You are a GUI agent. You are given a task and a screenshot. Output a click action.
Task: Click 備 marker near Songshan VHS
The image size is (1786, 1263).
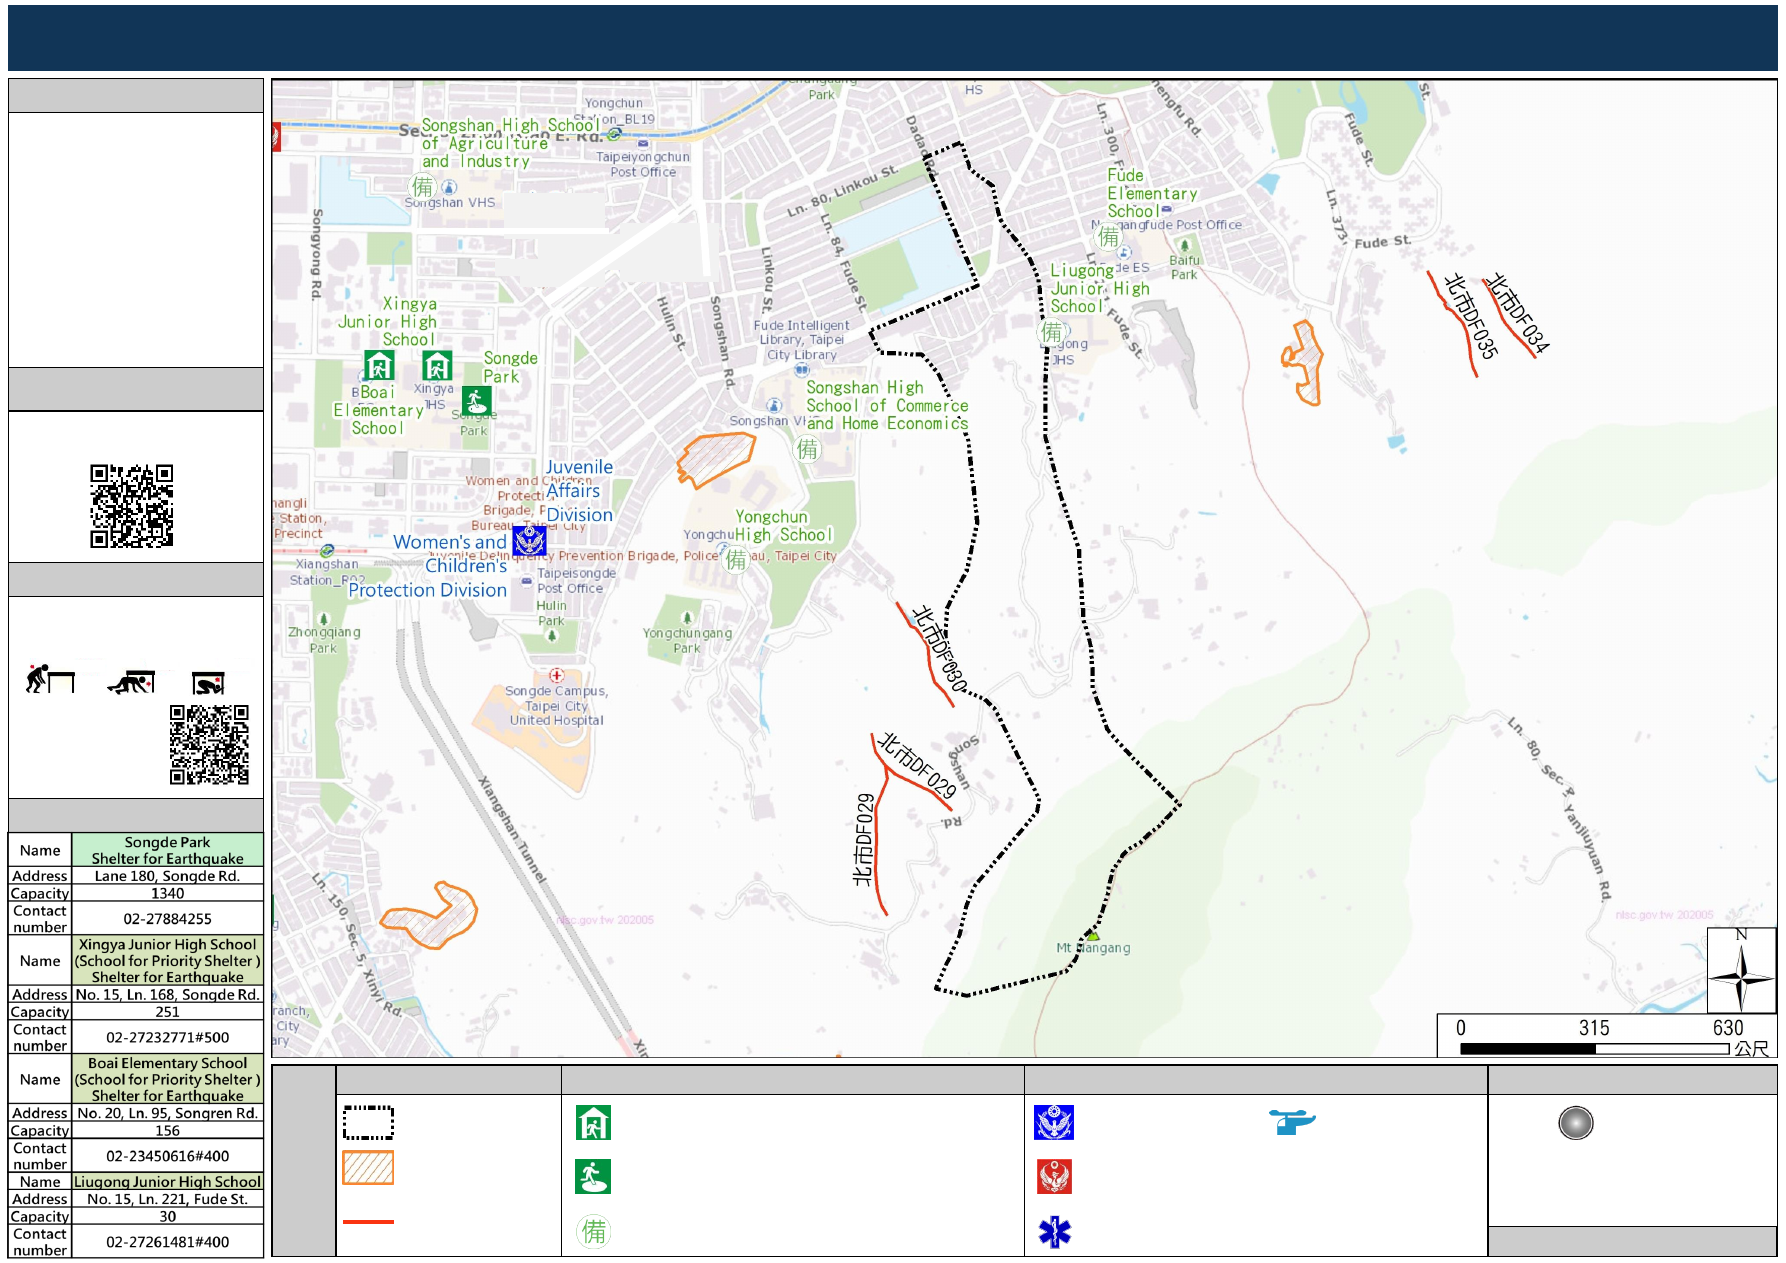[423, 187]
